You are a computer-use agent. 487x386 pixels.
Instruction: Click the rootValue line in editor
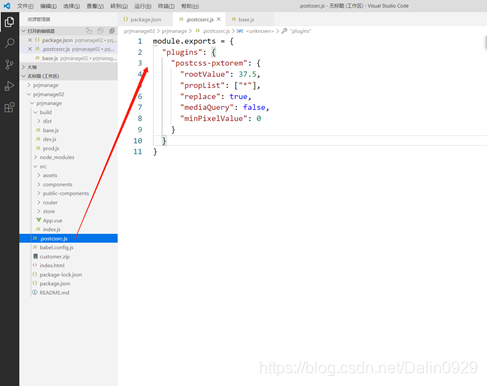tap(220, 74)
